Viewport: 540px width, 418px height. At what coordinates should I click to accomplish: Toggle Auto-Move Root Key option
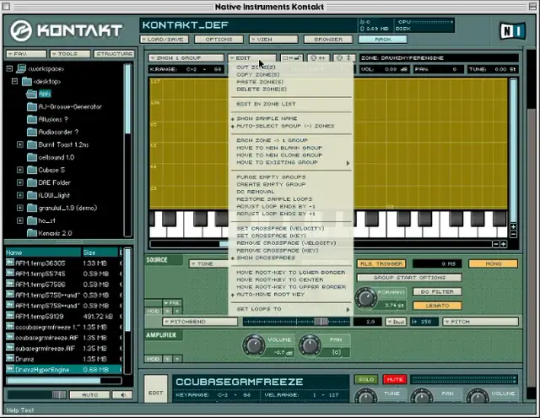(x=270, y=294)
